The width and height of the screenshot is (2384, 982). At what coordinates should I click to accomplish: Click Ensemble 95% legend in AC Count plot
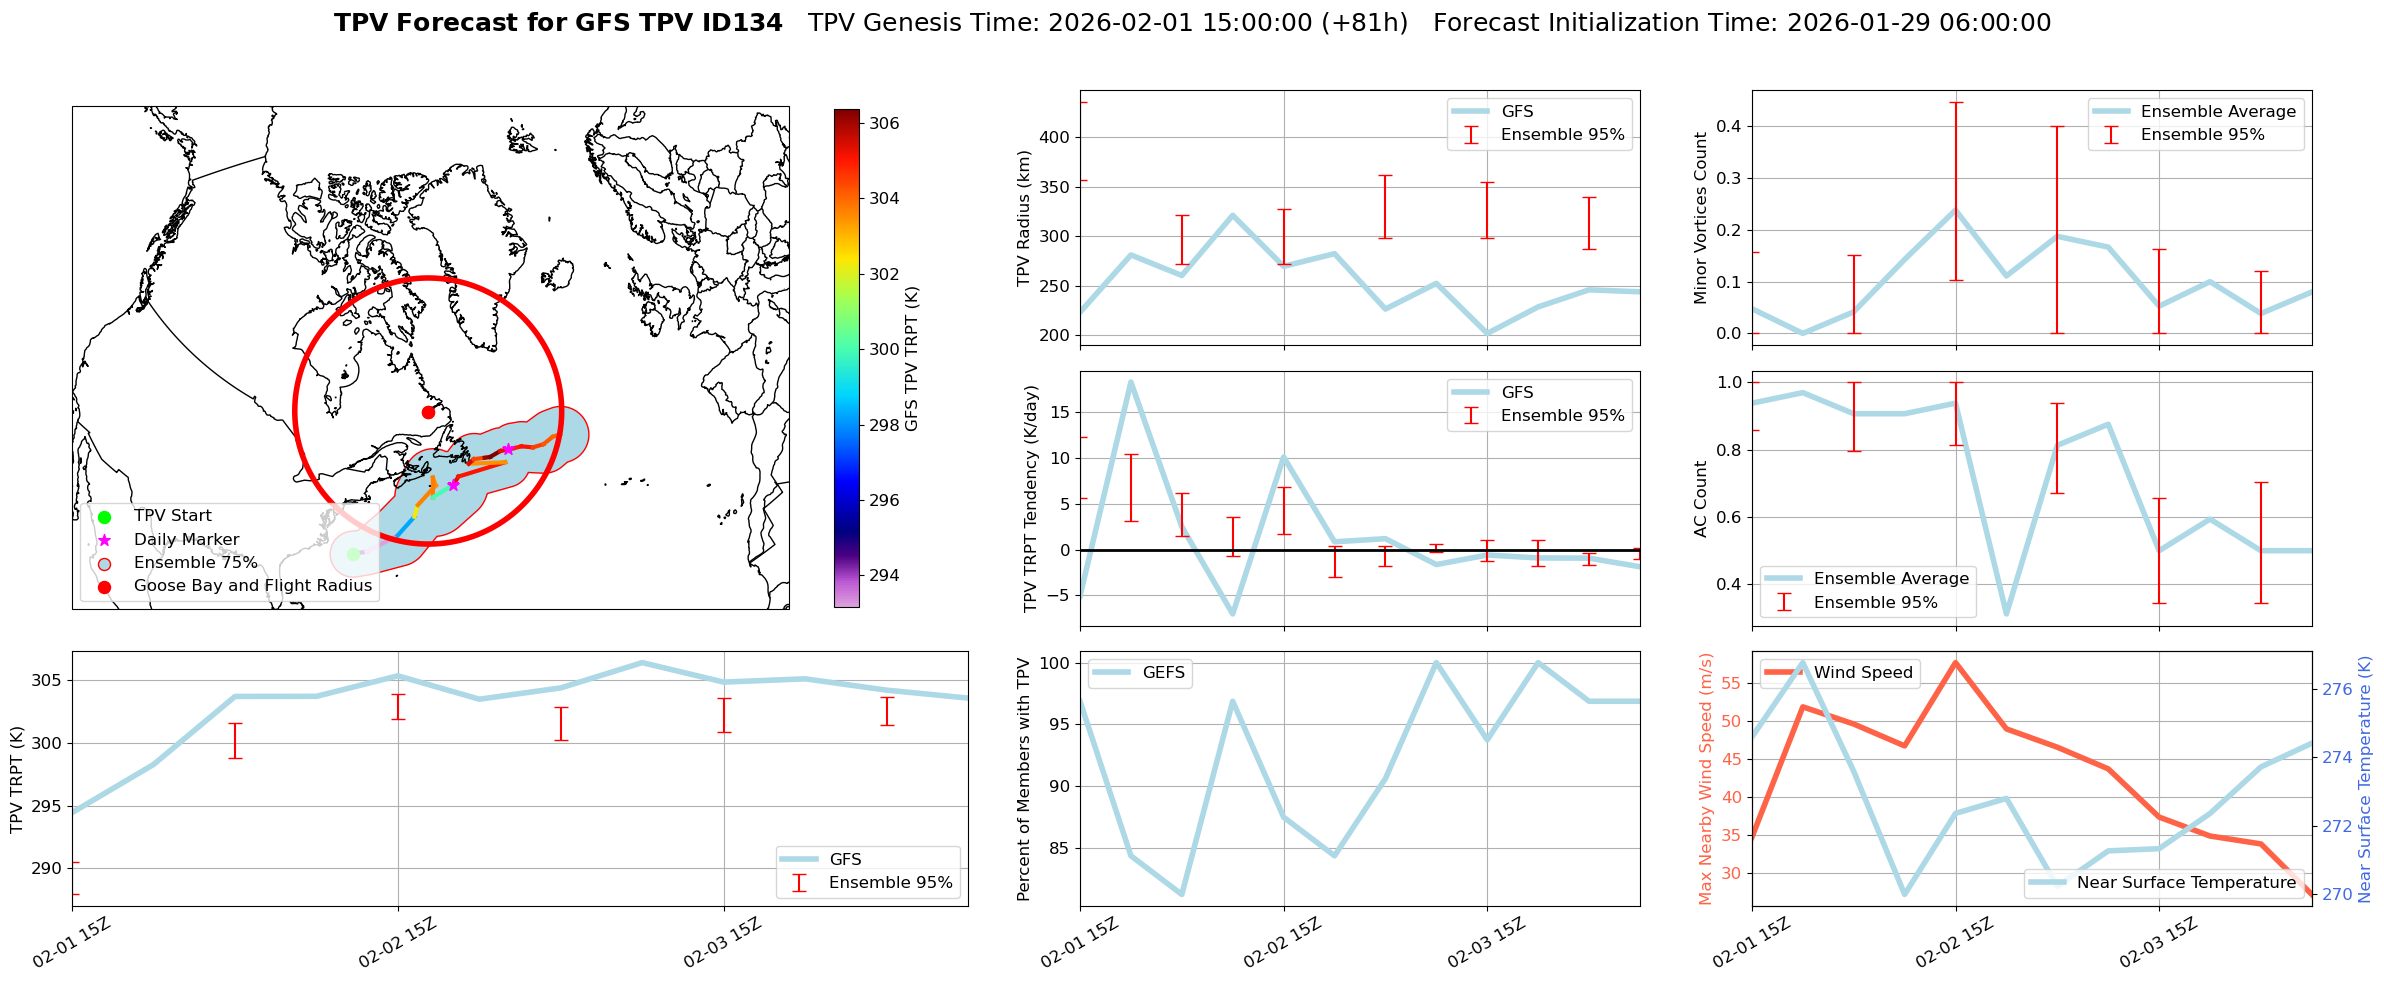pos(1874,602)
